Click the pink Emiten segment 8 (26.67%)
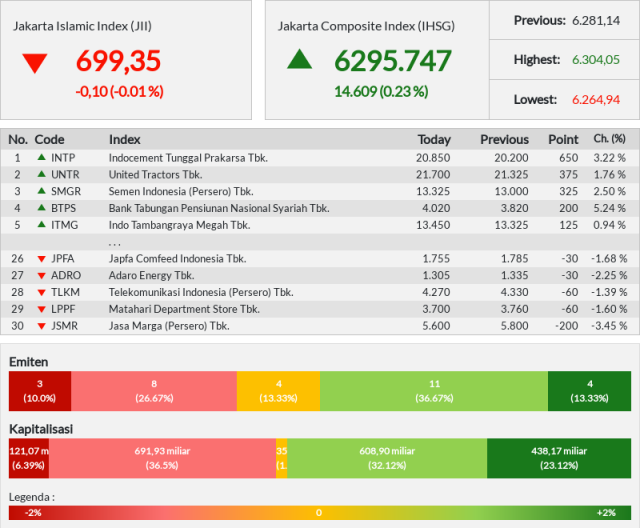 click(154, 391)
